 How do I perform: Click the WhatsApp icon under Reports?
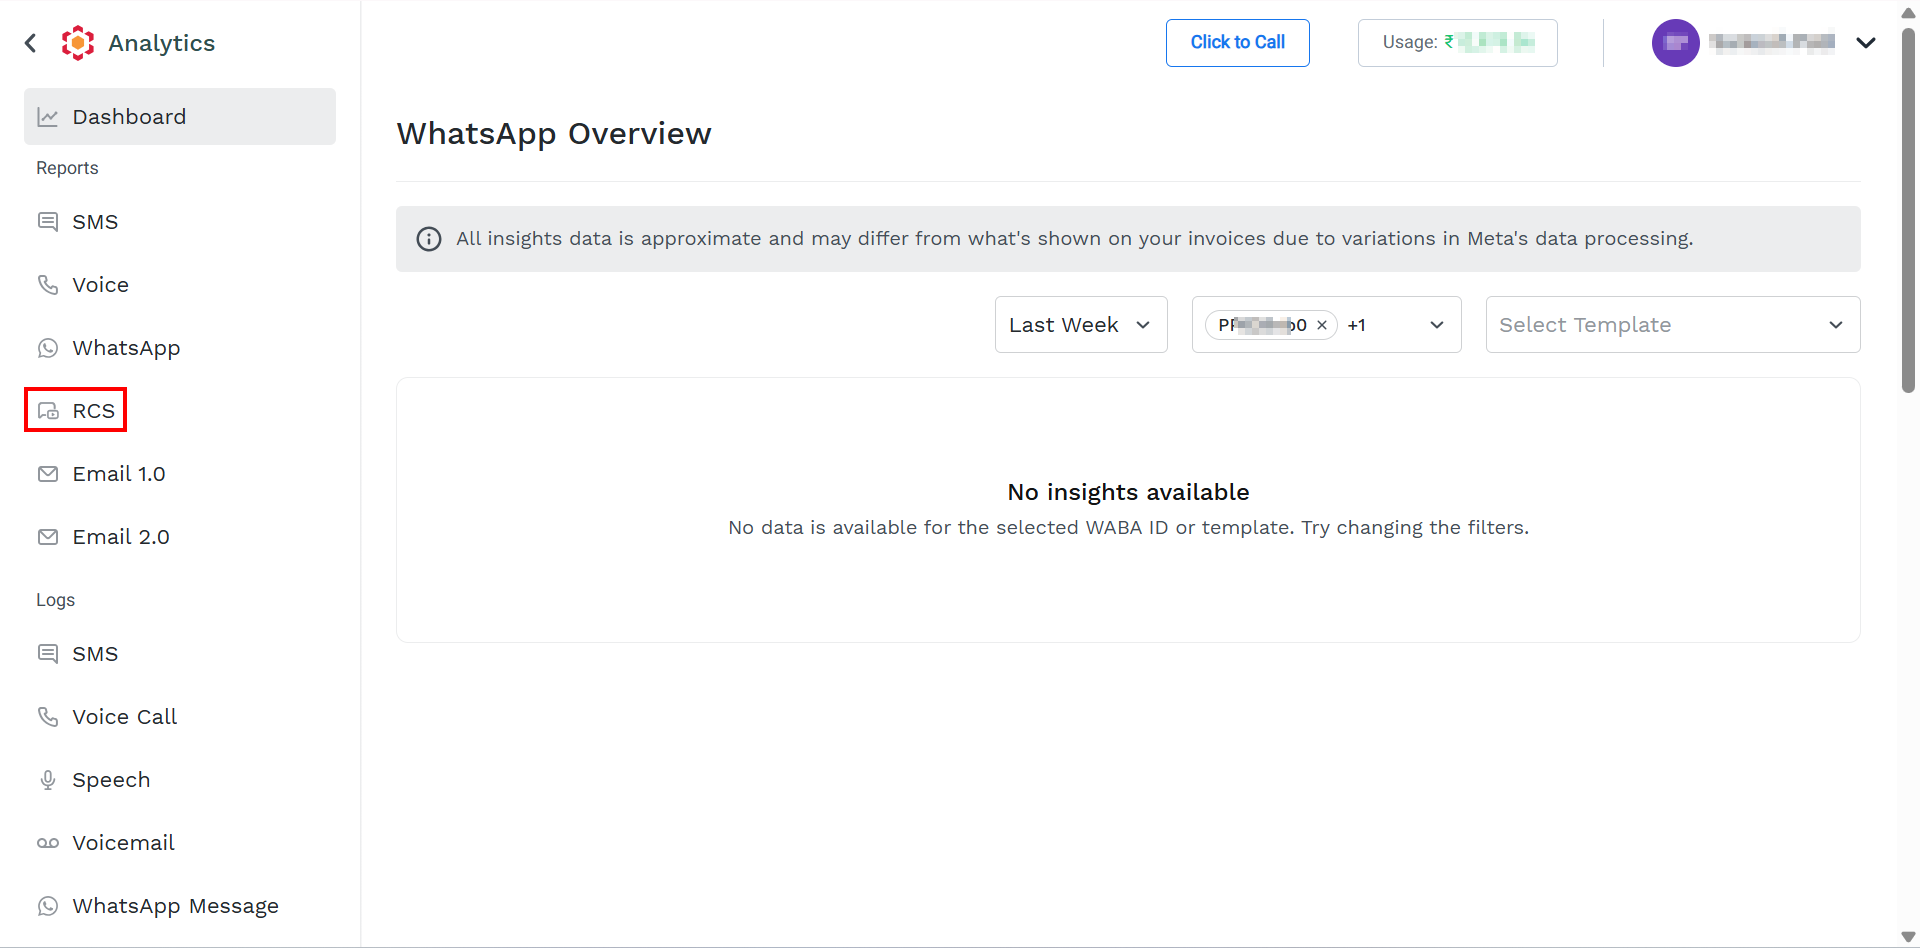[48, 348]
